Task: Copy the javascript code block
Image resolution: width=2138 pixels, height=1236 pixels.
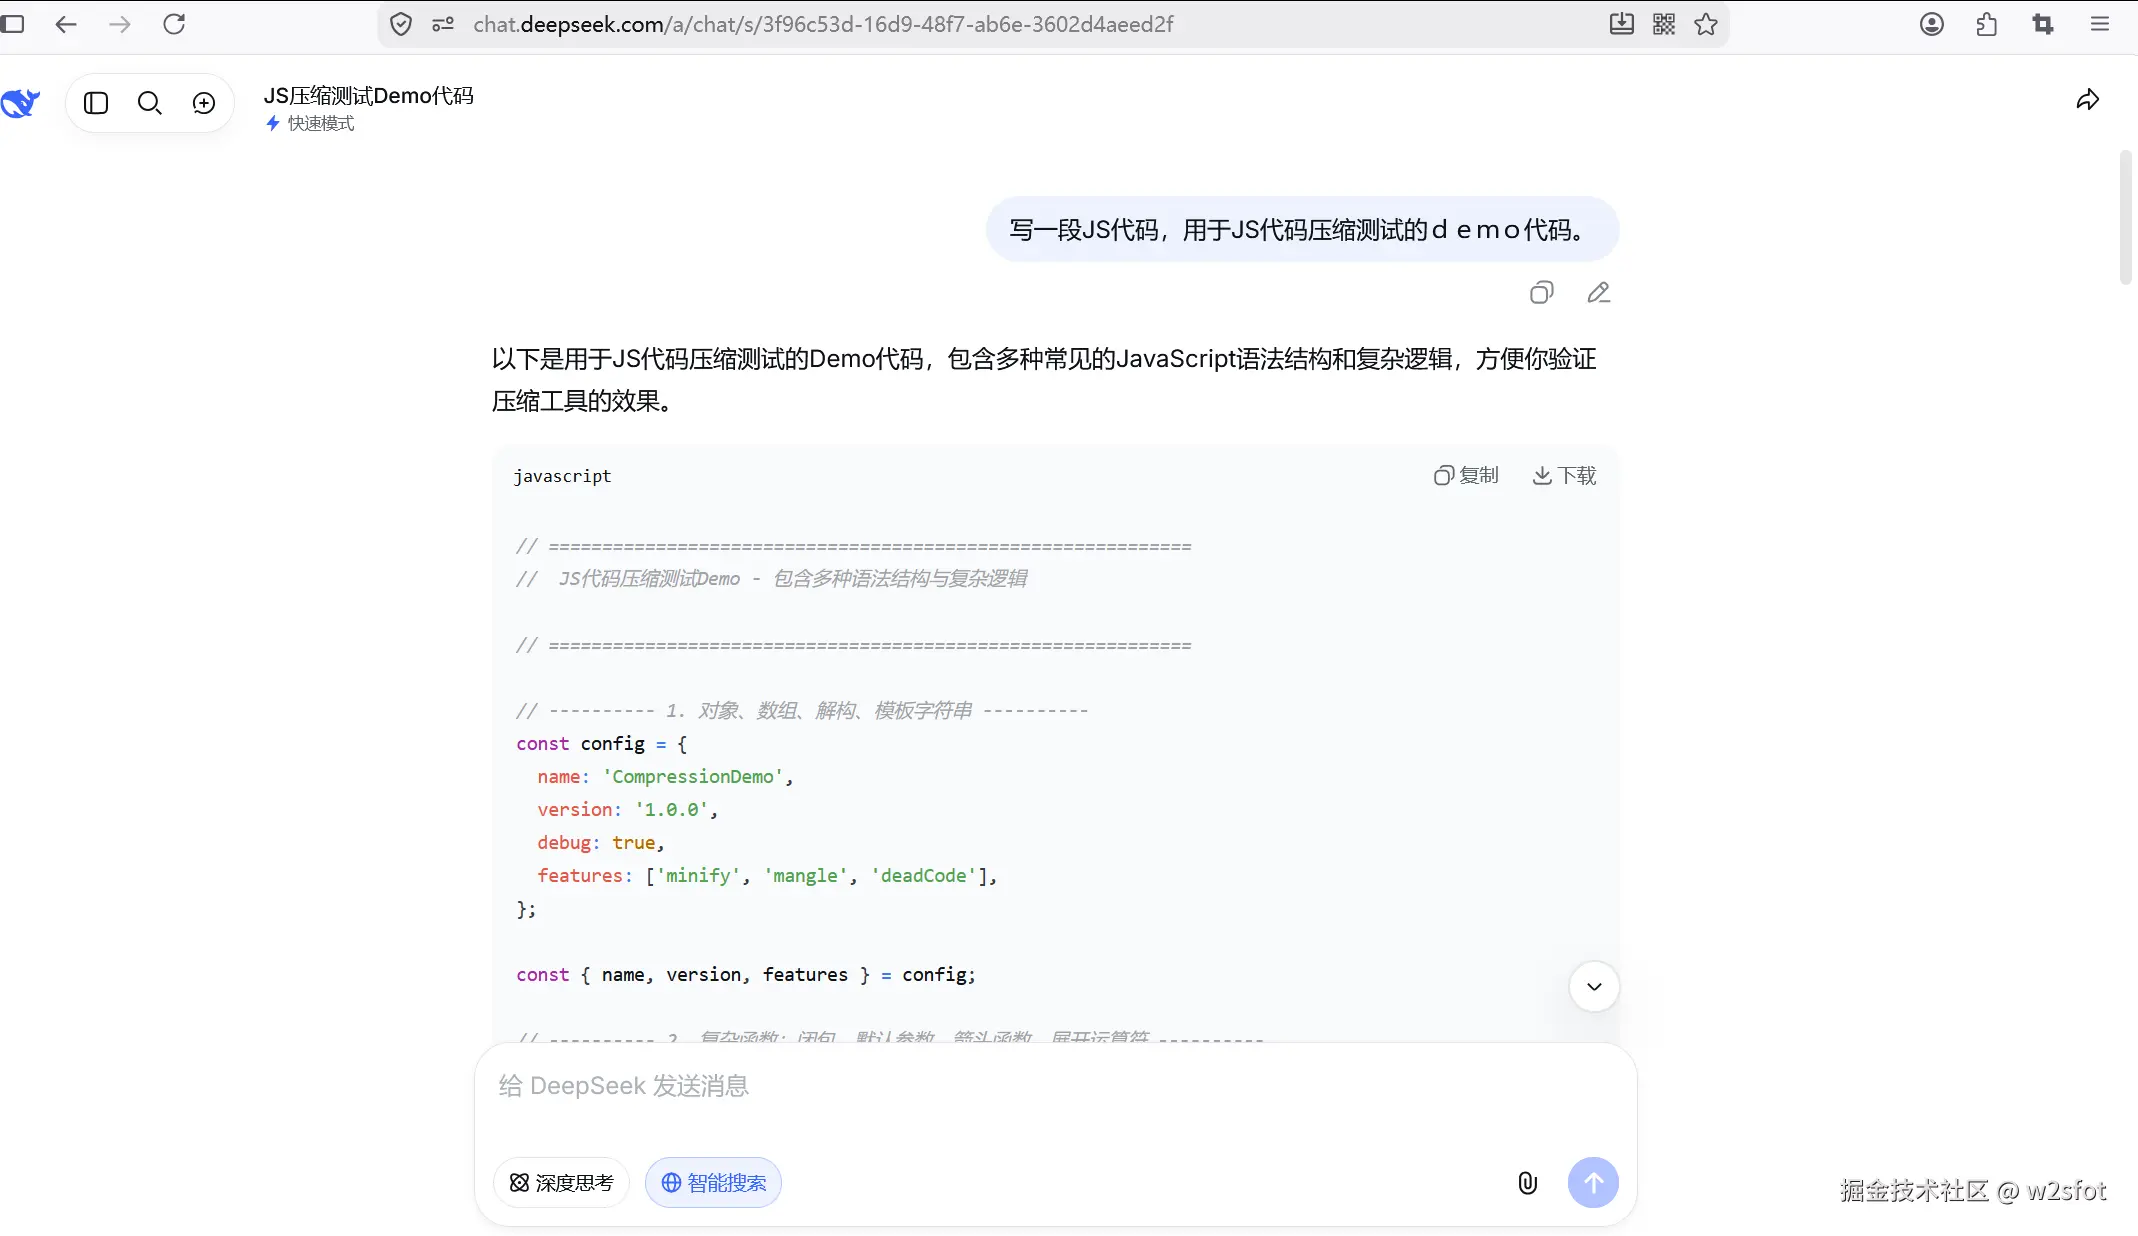Action: click(x=1466, y=476)
